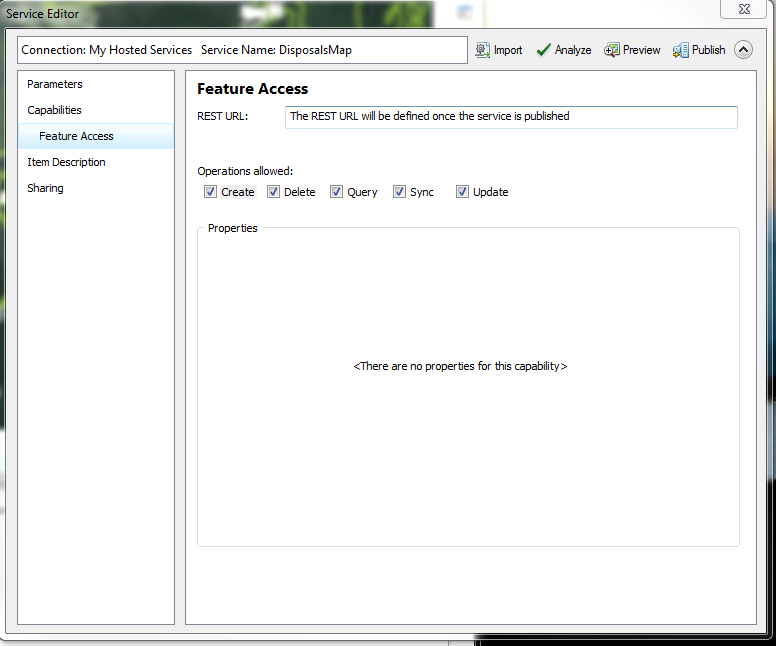The height and width of the screenshot is (646, 776).
Task: Click the Import toolbar icon
Action: [x=482, y=50]
